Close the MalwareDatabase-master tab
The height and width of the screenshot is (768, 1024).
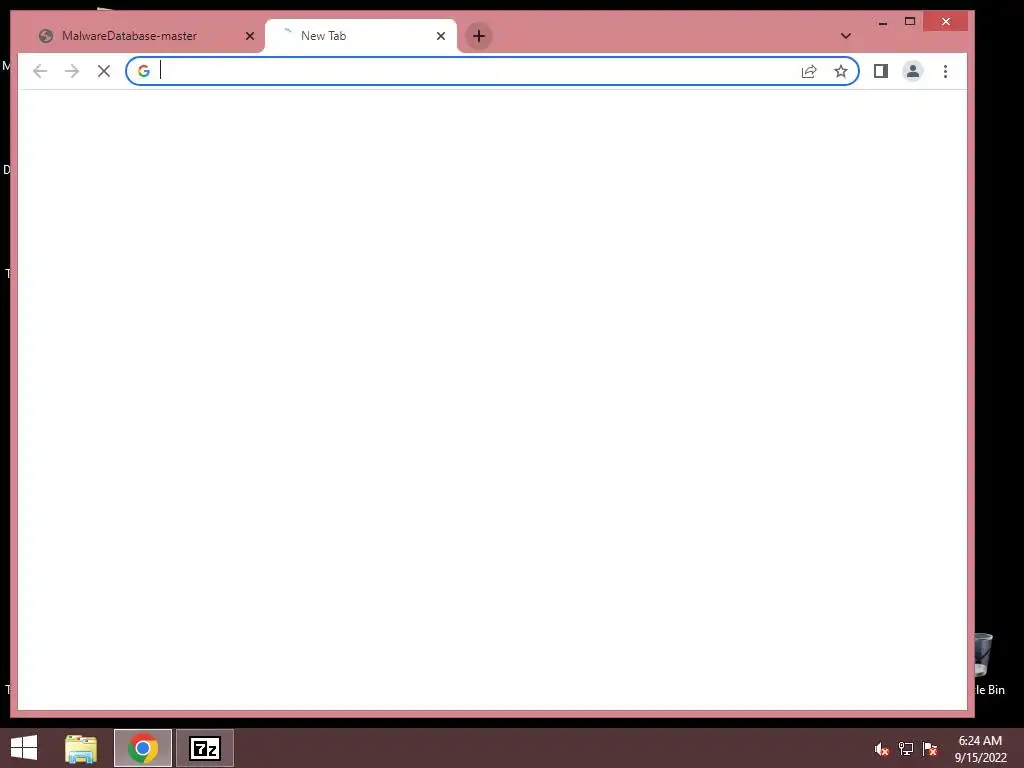tap(249, 36)
